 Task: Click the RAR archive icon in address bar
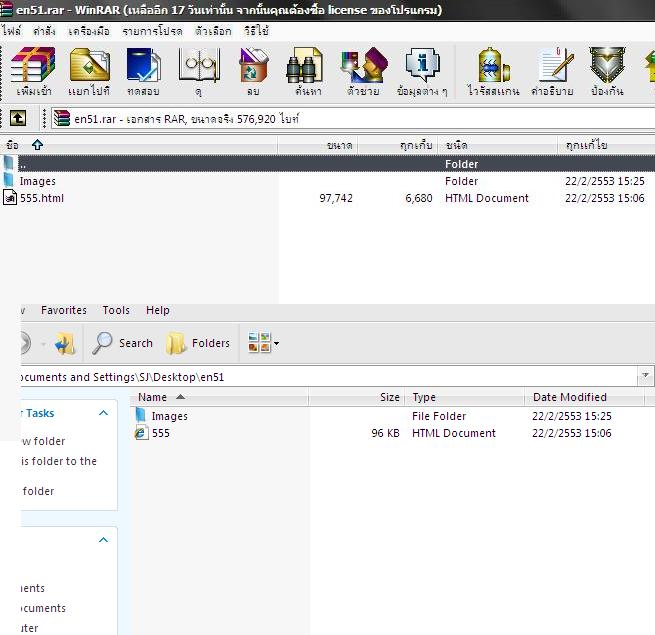61,118
